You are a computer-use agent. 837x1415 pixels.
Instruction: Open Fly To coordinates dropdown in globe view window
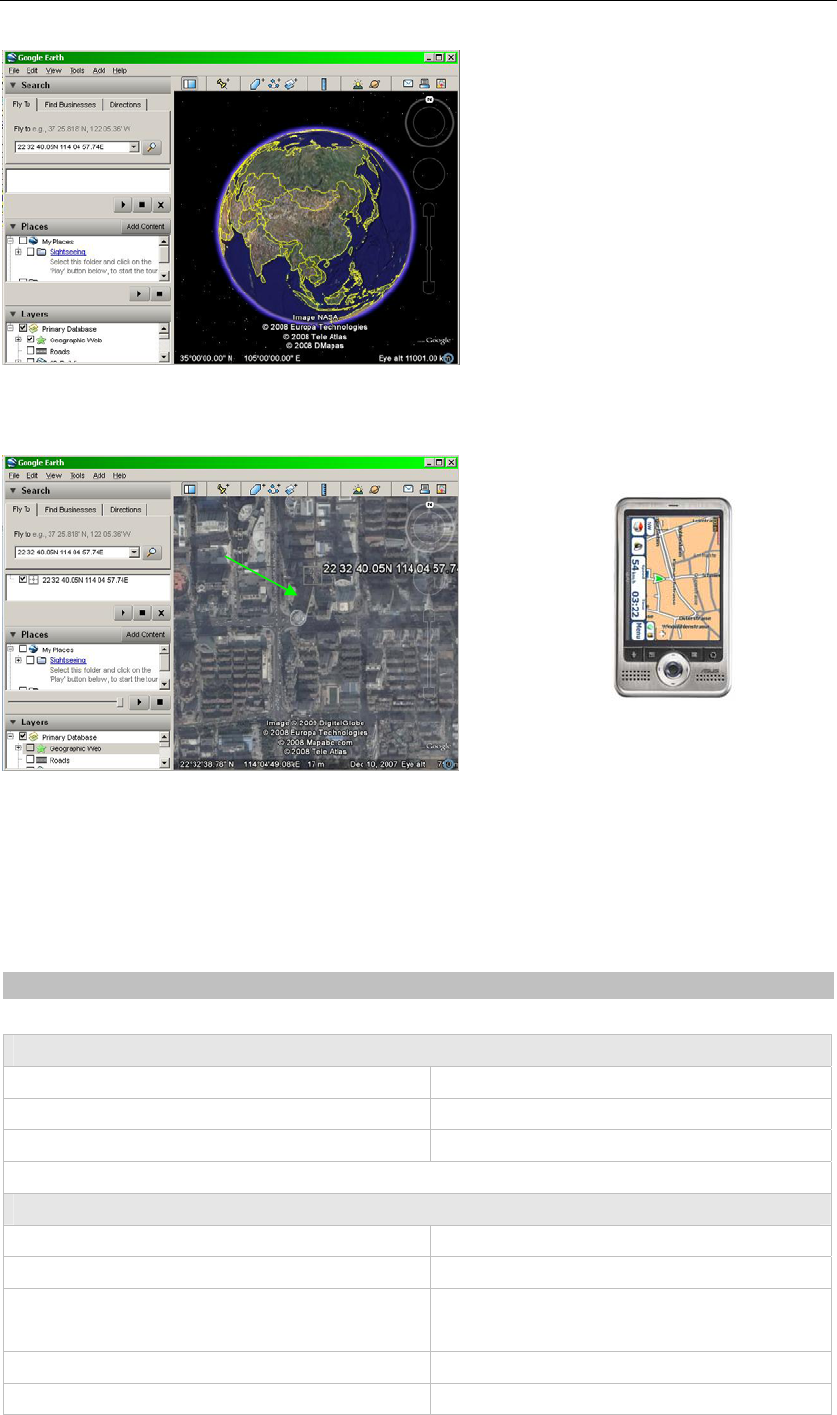(134, 147)
